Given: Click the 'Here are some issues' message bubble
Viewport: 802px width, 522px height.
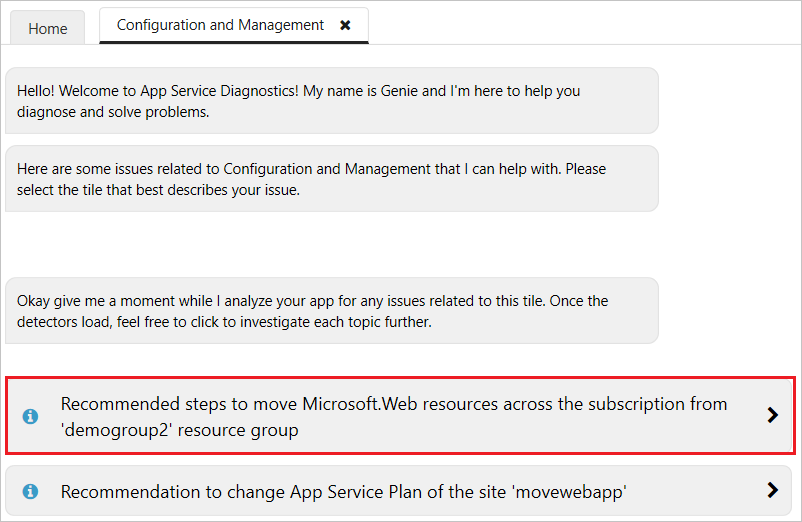Looking at the screenshot, I should click(331, 179).
